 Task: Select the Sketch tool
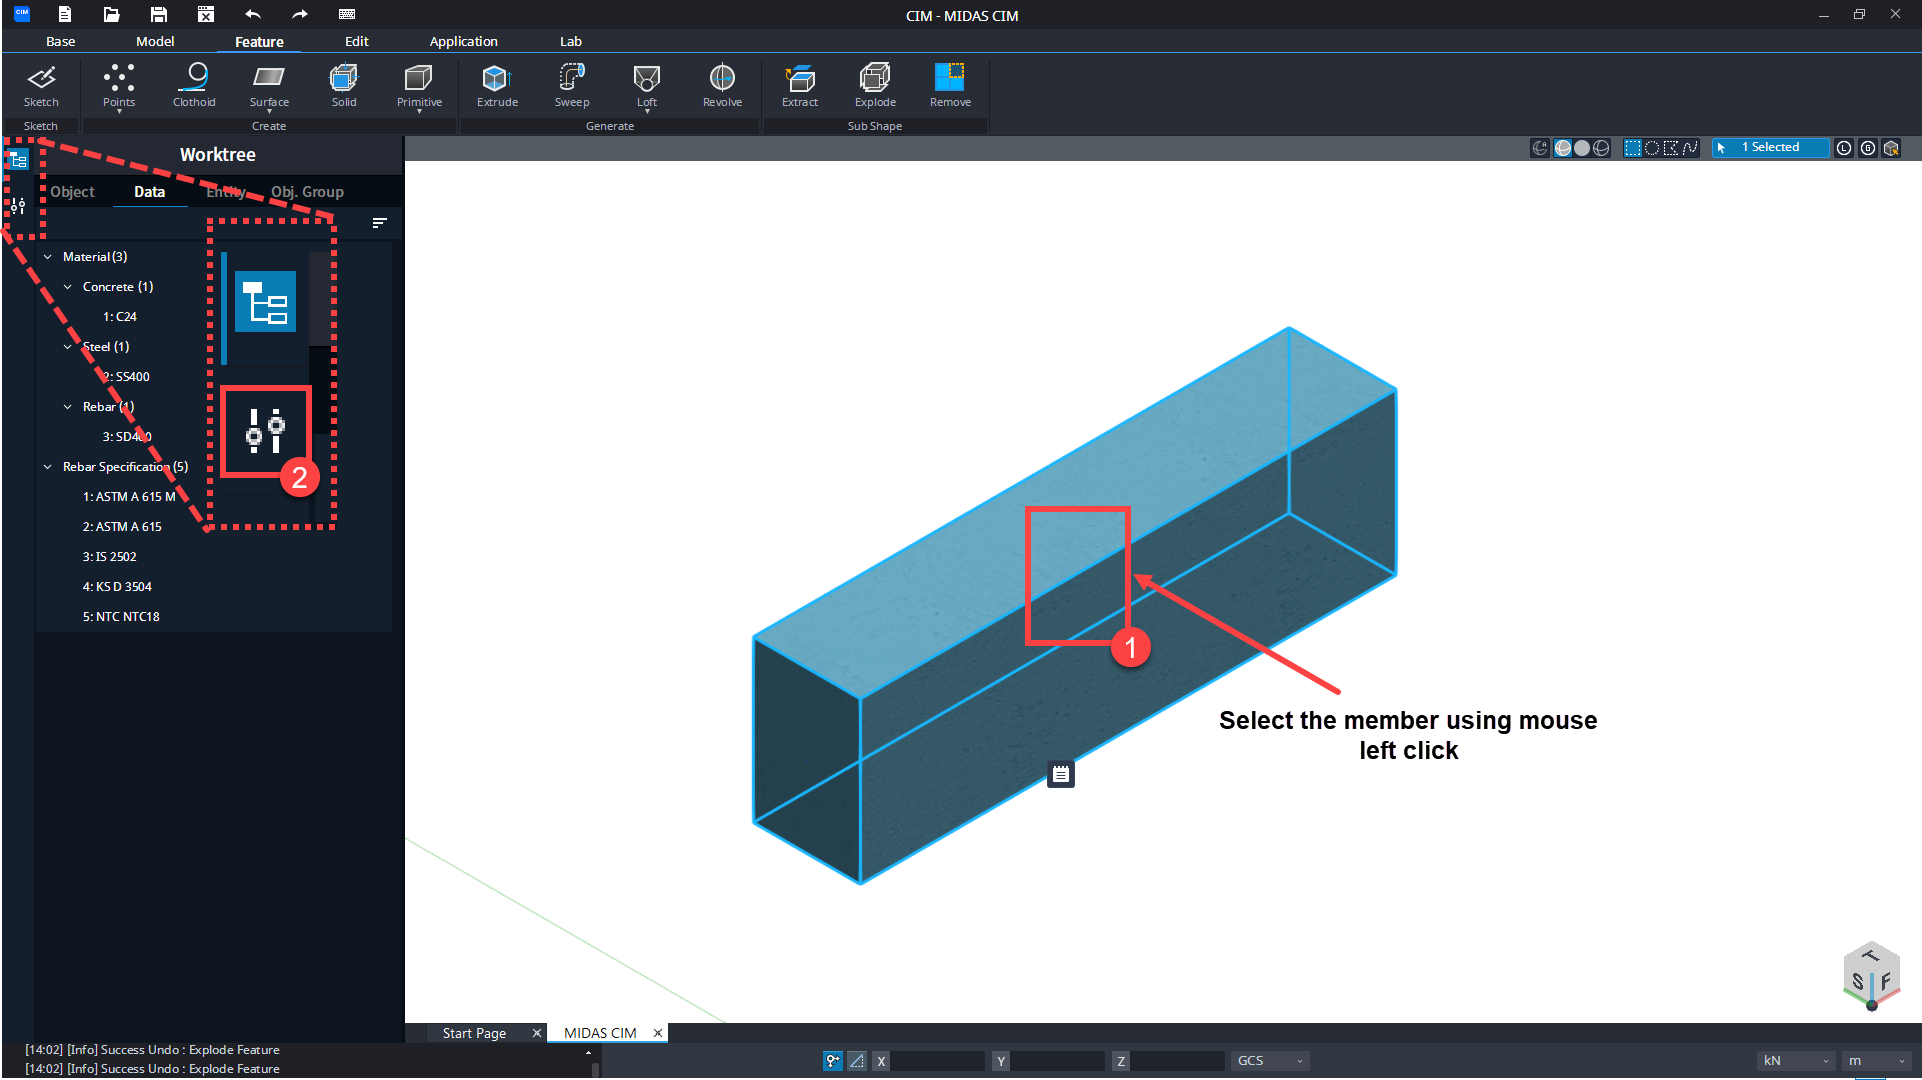[41, 85]
